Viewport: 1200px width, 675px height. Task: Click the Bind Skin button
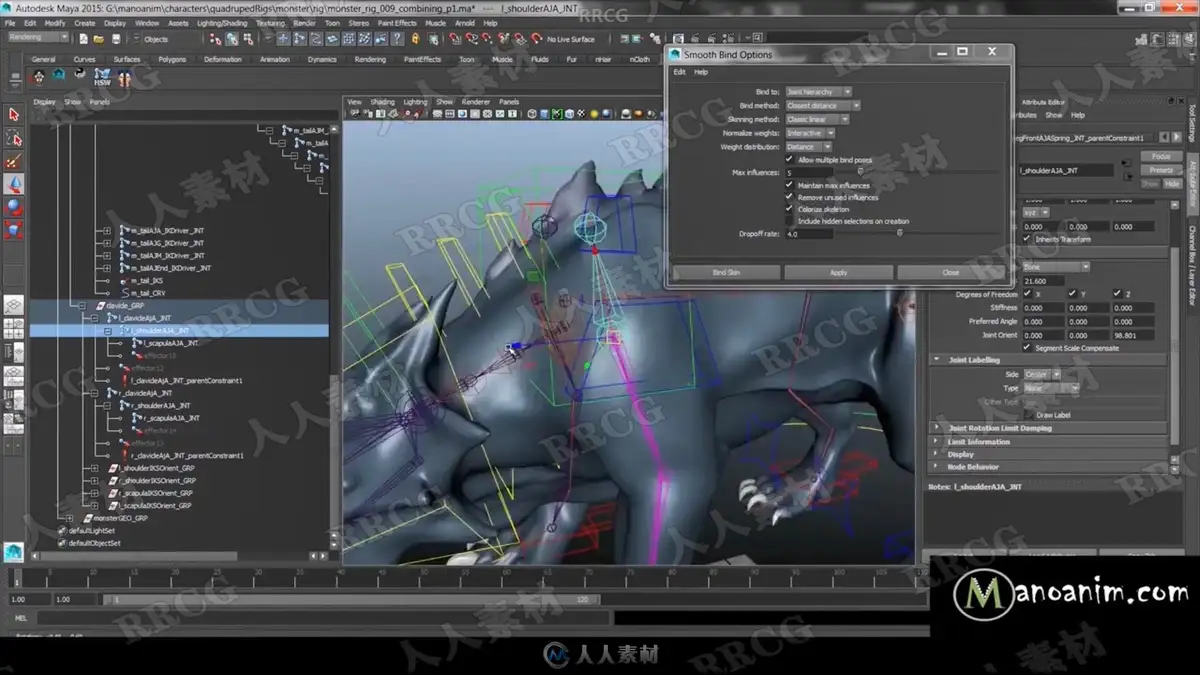tap(725, 272)
